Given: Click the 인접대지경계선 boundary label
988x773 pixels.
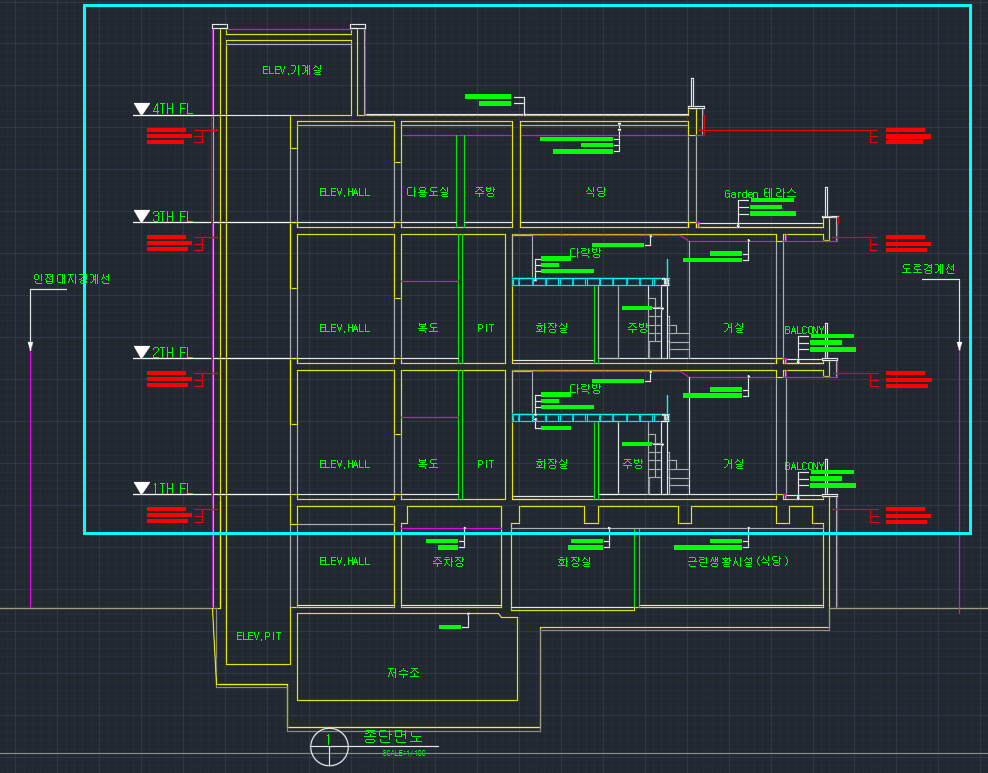Looking at the screenshot, I should [x=71, y=279].
